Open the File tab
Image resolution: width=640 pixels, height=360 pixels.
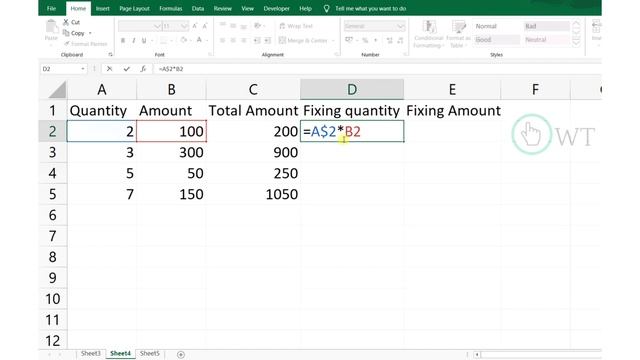coord(51,8)
